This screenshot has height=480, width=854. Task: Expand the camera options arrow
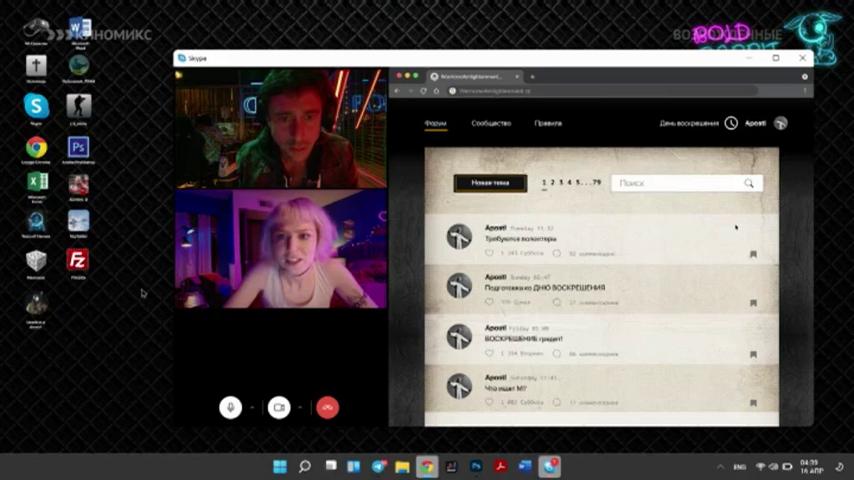click(x=300, y=408)
